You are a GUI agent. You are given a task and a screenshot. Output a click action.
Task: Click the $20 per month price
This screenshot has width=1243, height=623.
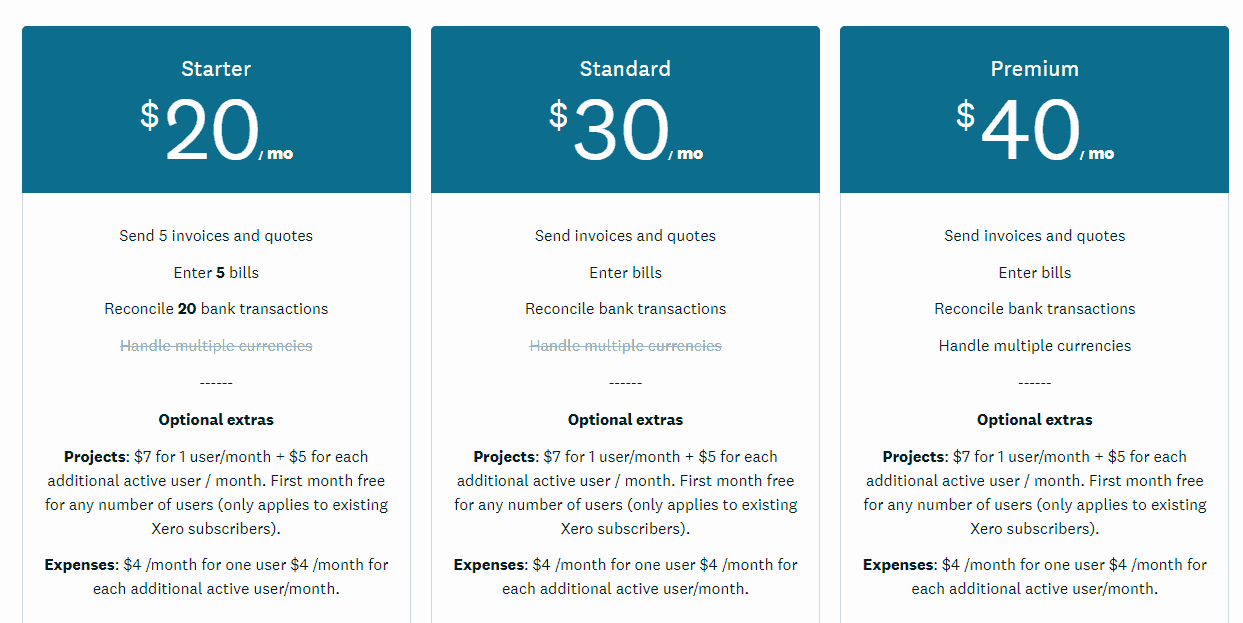[216, 131]
